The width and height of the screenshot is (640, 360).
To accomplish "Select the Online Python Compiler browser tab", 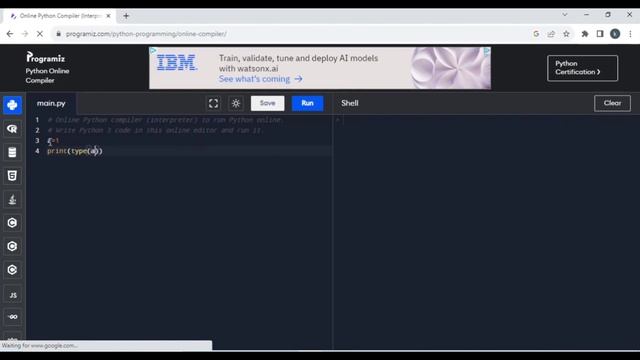I will (x=59, y=16).
